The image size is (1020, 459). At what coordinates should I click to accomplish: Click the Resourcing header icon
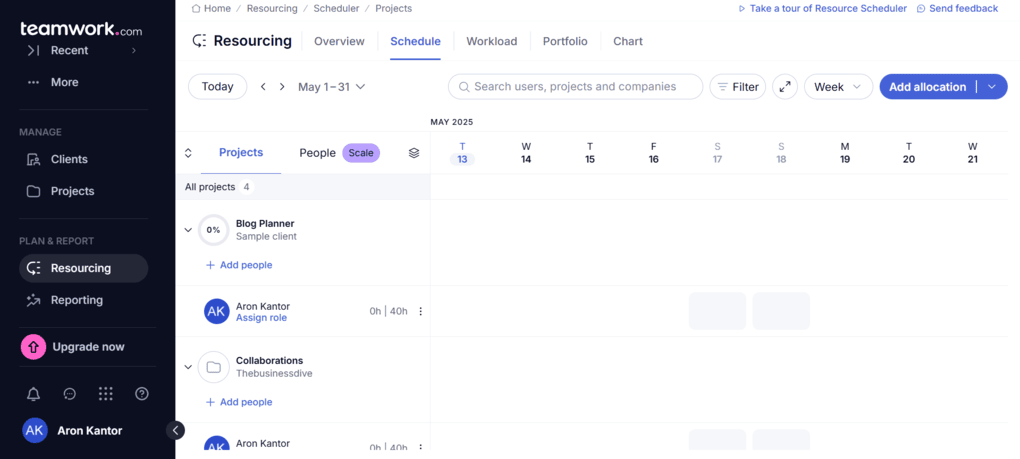(199, 41)
